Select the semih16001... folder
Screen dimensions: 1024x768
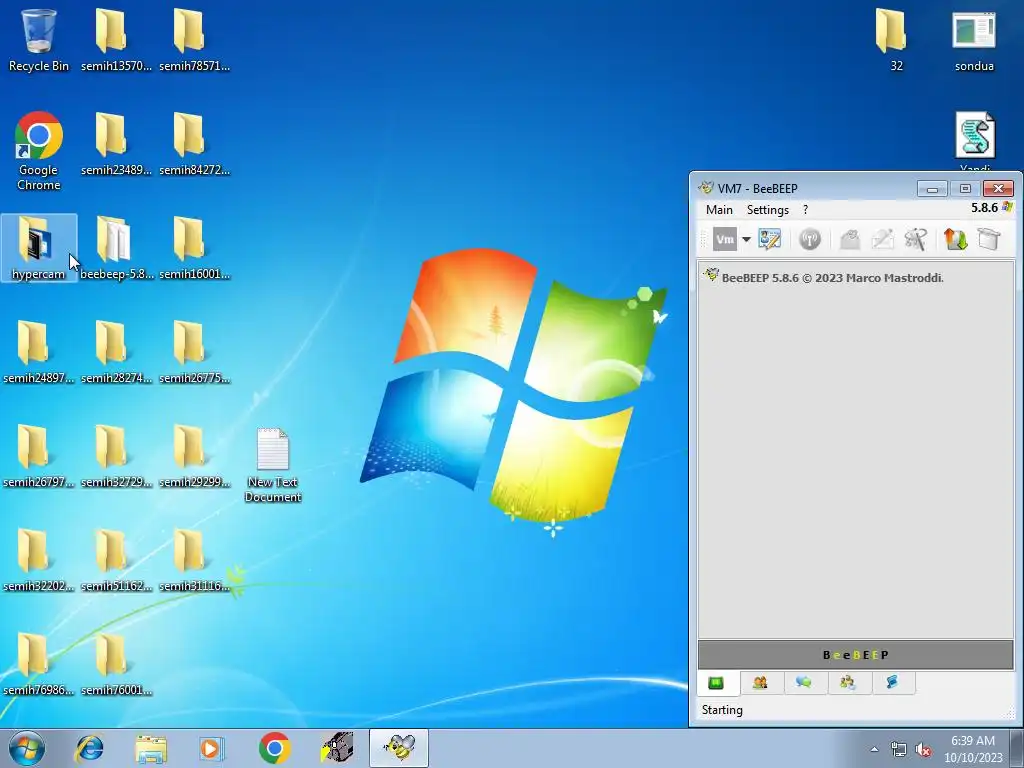[194, 248]
